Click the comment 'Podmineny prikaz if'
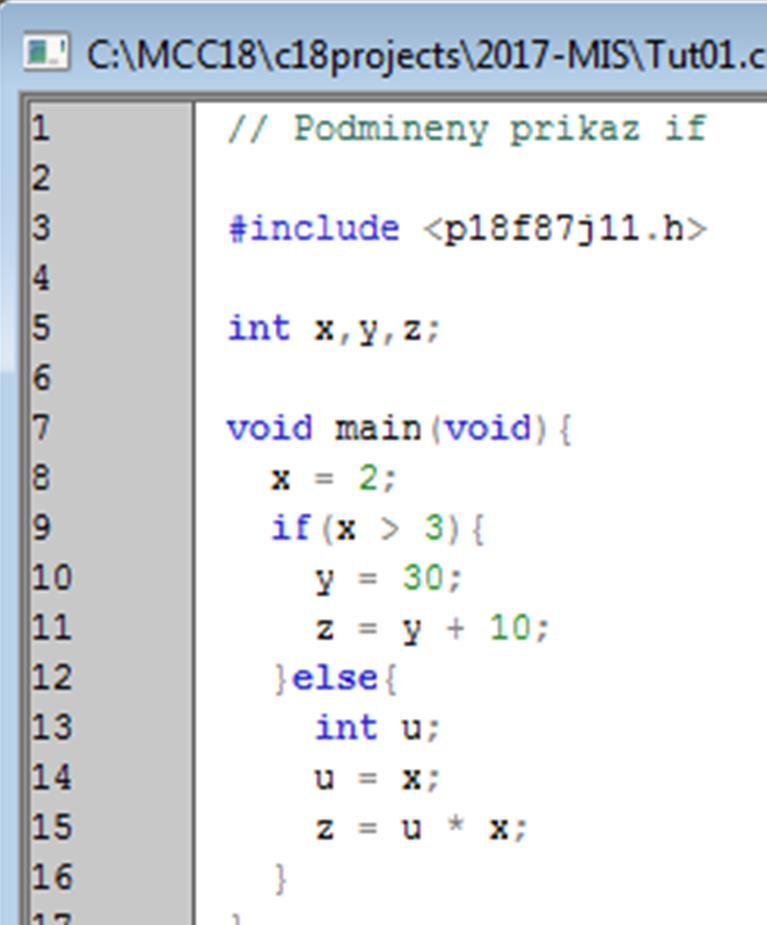The image size is (767, 925). tap(467, 129)
